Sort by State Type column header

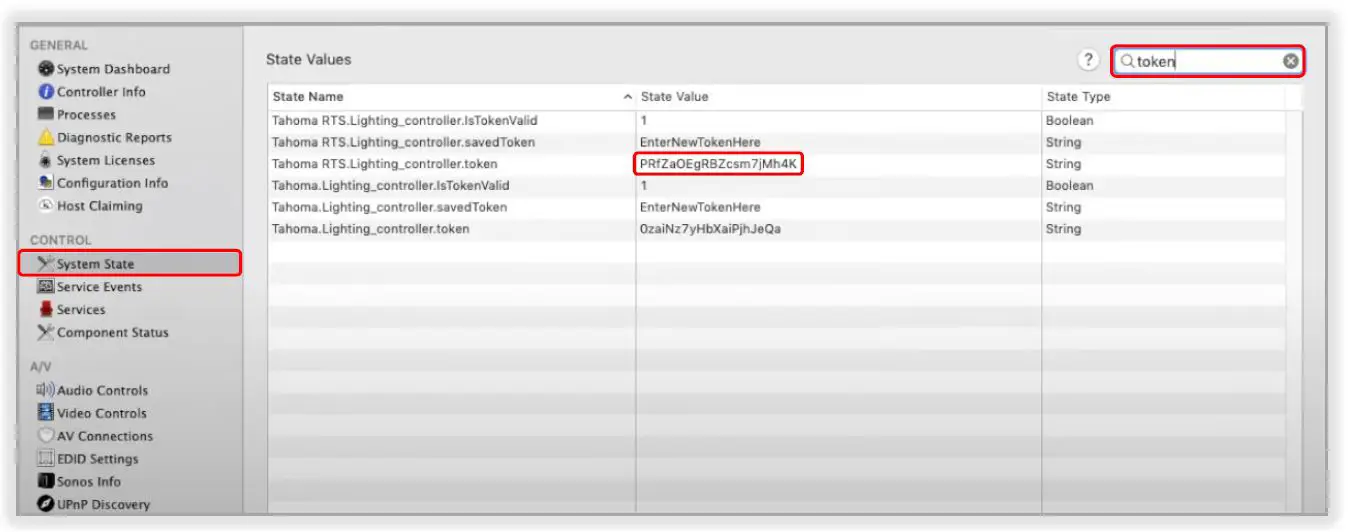[x=1078, y=97]
